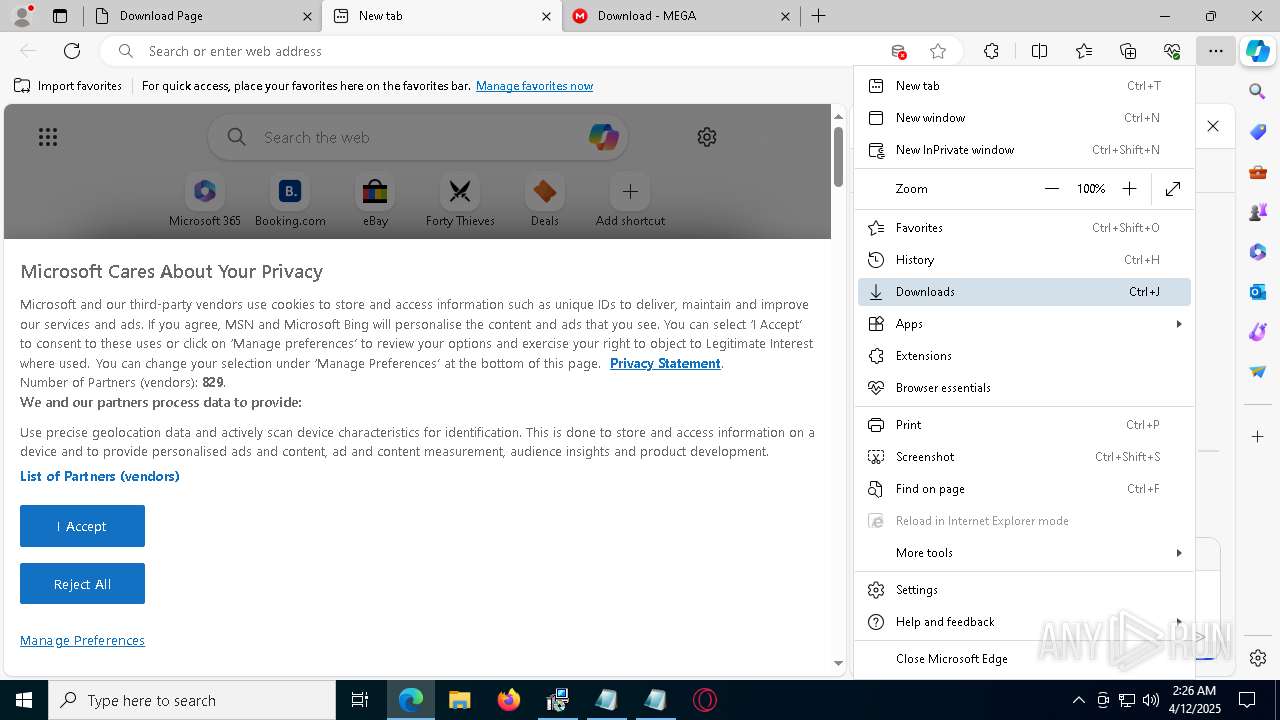Select New window from the menu
Image resolution: width=1280 pixels, height=720 pixels.
(1024, 118)
